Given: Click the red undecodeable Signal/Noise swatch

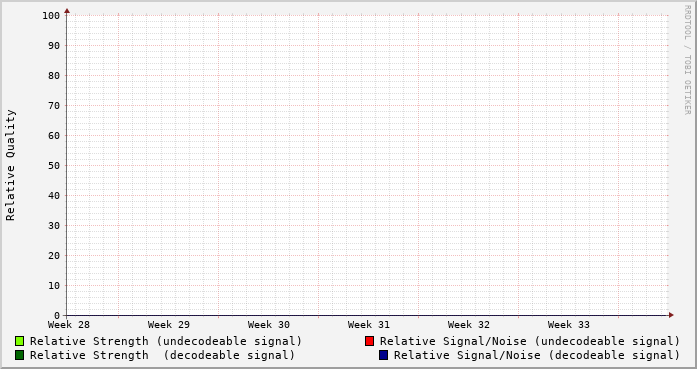Looking at the screenshot, I should (369, 341).
